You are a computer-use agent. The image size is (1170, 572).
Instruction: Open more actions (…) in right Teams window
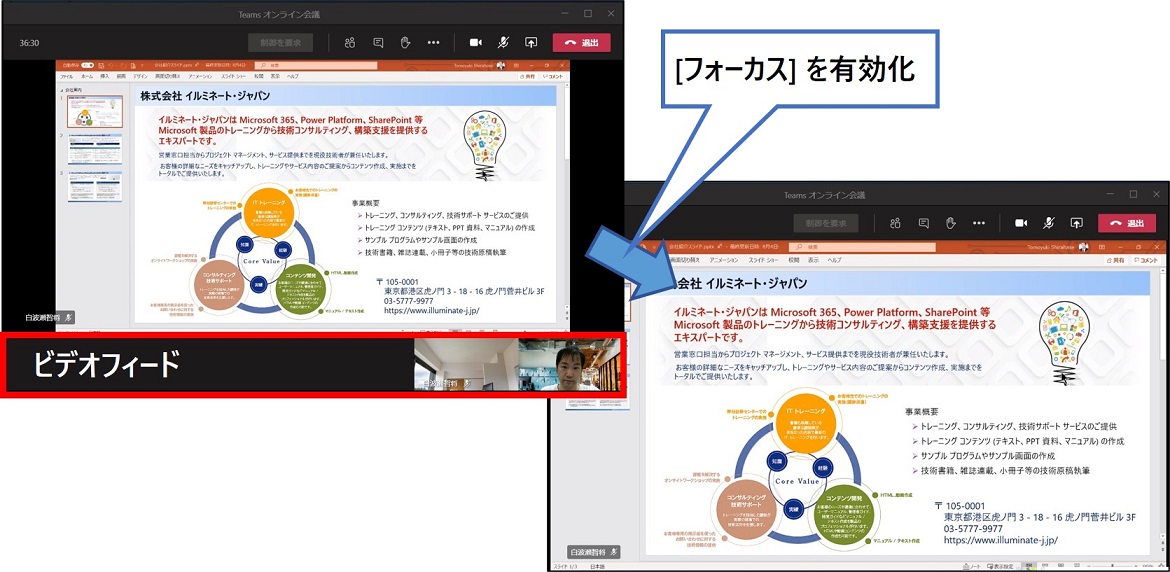979,223
